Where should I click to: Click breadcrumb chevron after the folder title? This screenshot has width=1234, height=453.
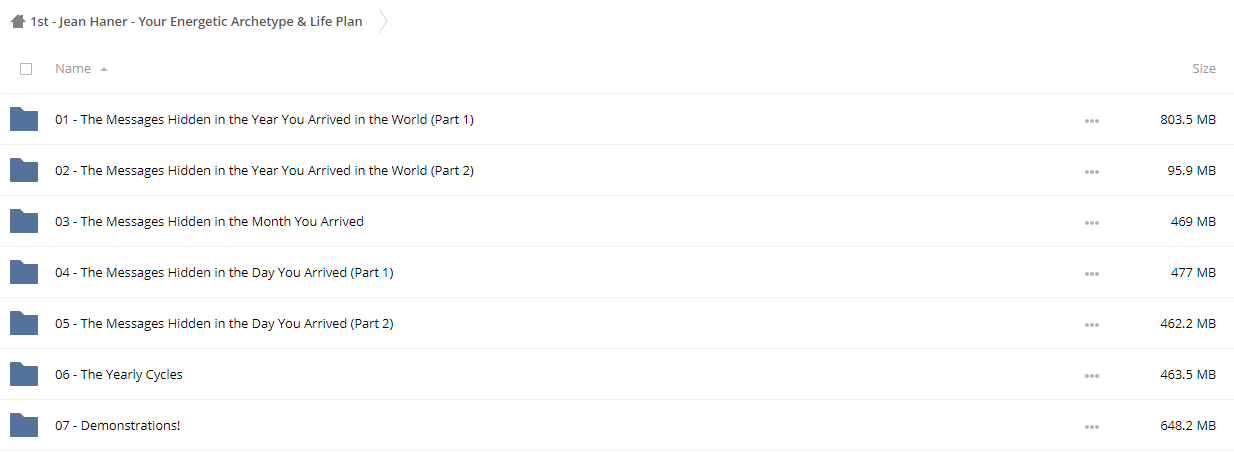click(x=383, y=21)
